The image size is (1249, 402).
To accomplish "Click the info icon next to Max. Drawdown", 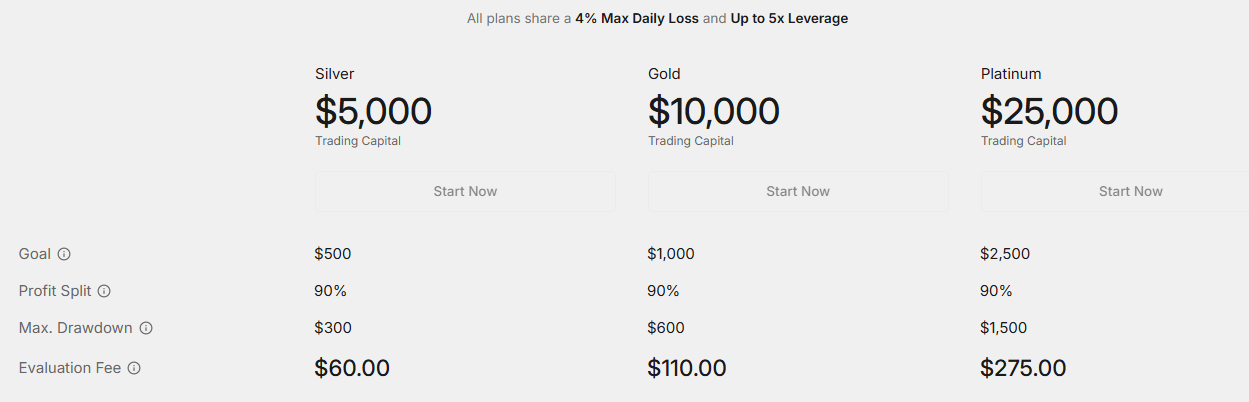I will [146, 328].
